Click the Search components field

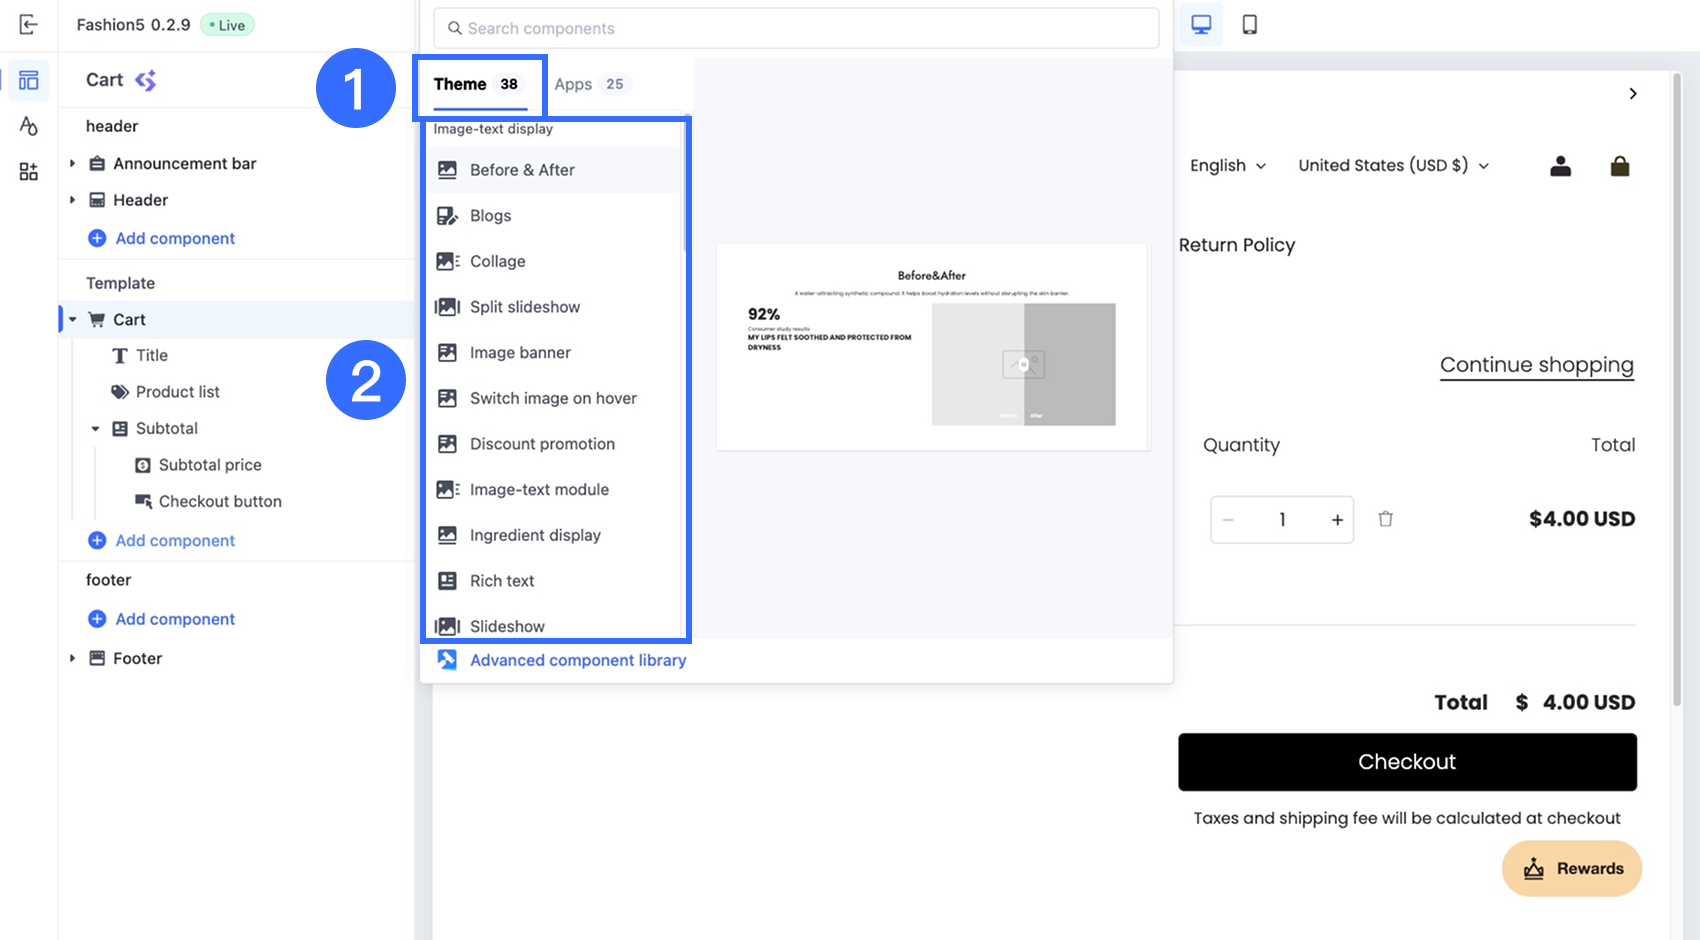click(x=796, y=28)
